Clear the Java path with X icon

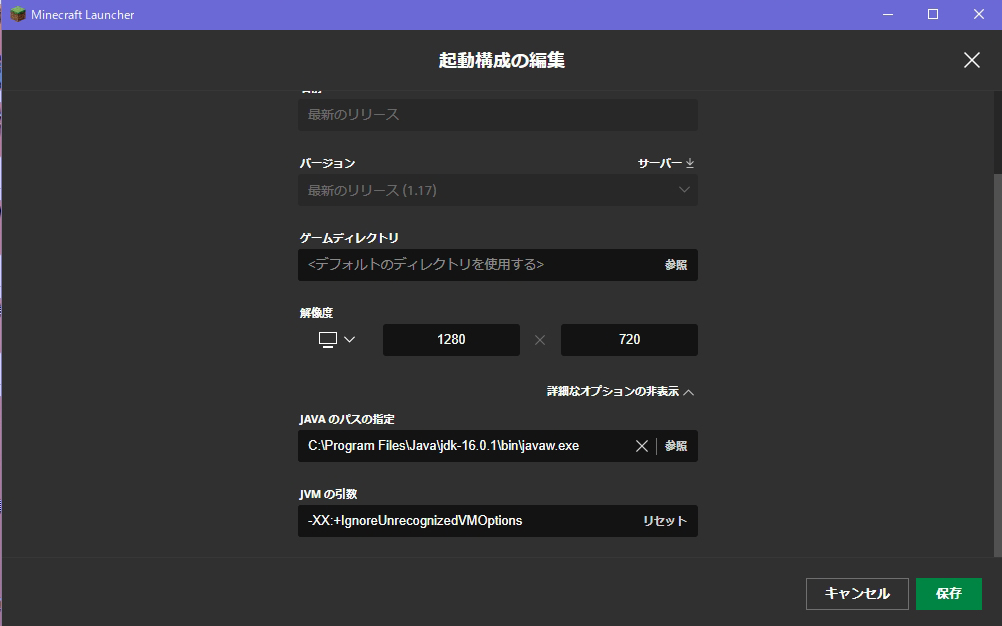point(642,446)
